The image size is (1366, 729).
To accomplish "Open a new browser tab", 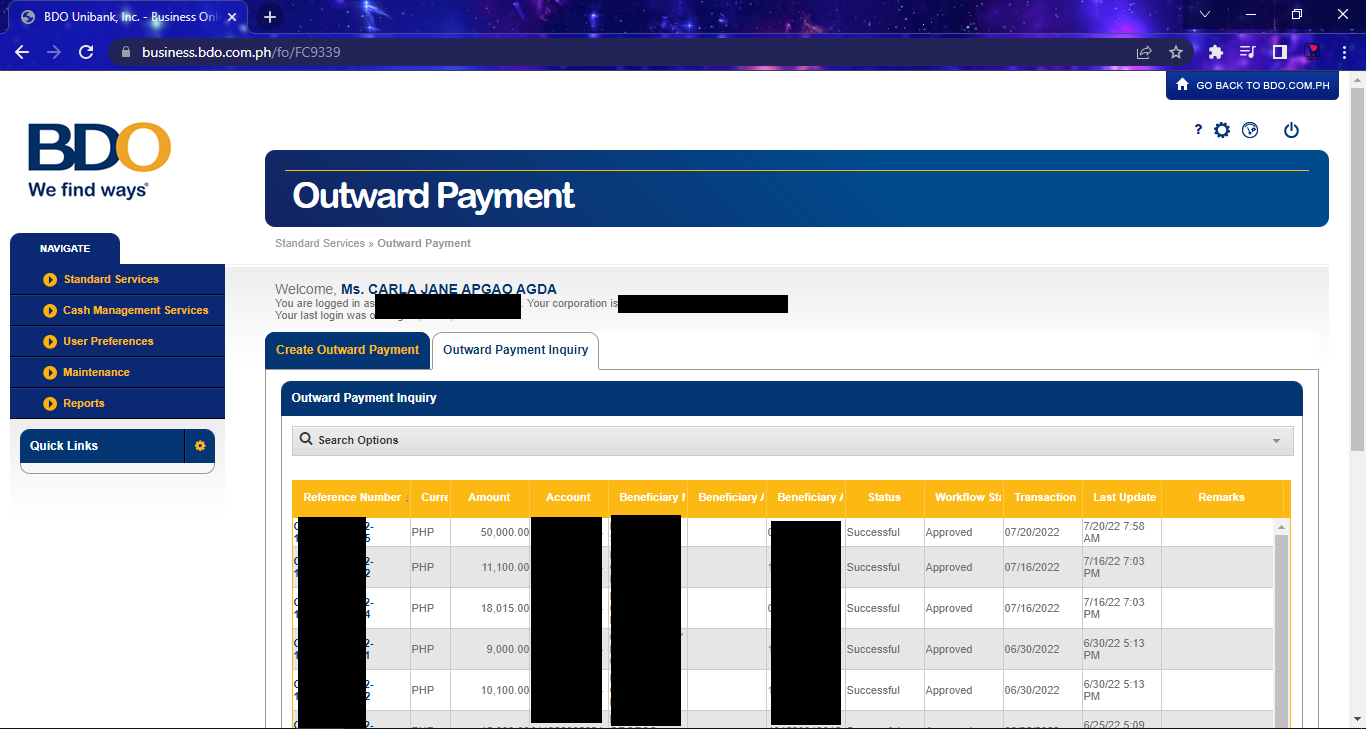I will (270, 17).
